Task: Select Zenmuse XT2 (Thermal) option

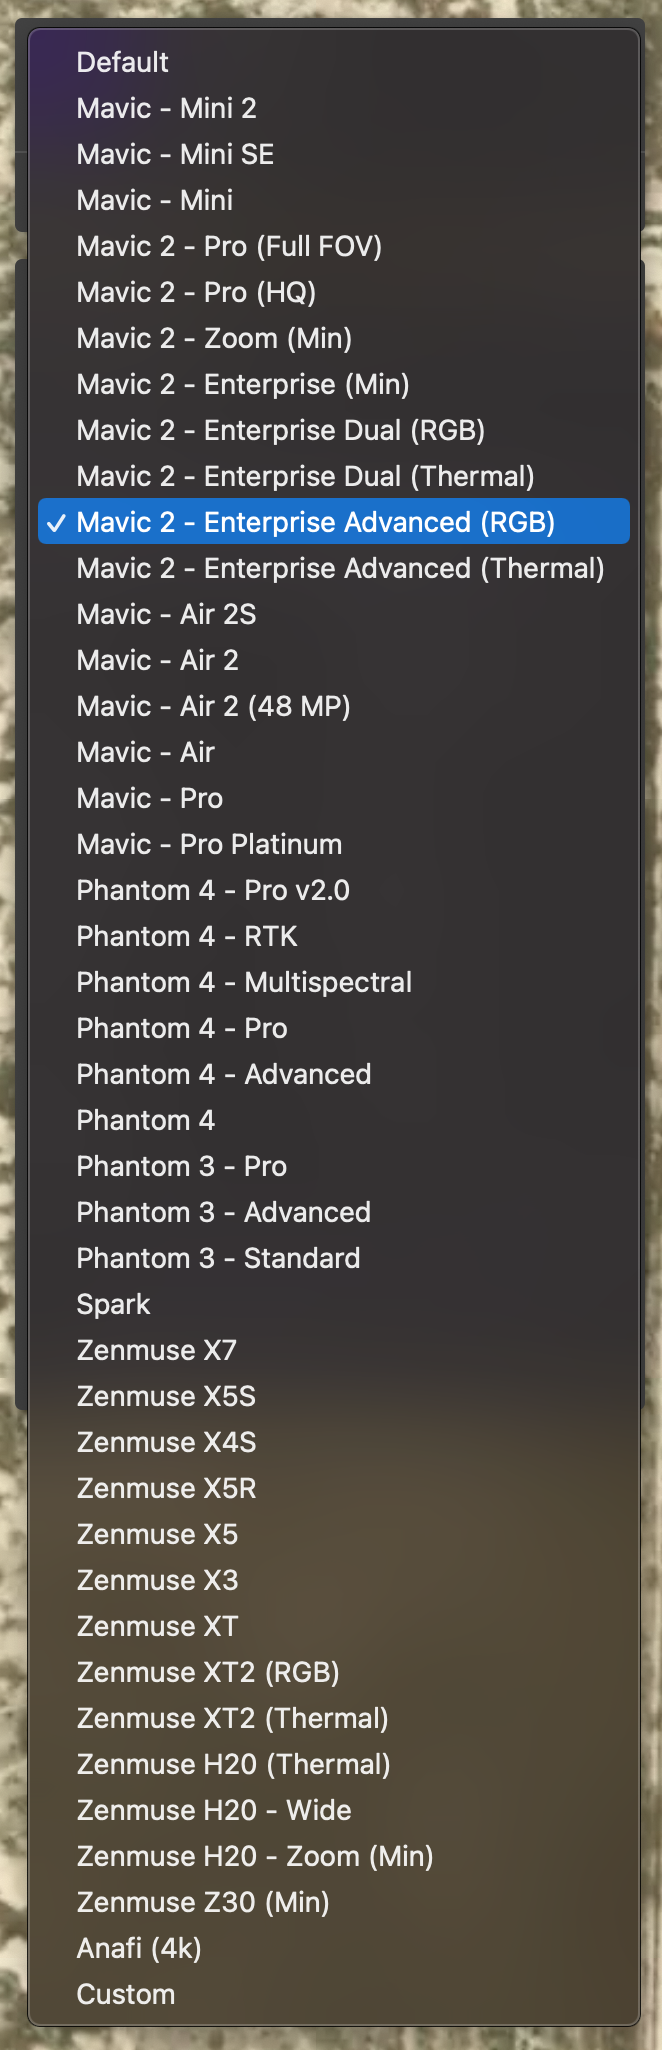Action: point(334,1718)
